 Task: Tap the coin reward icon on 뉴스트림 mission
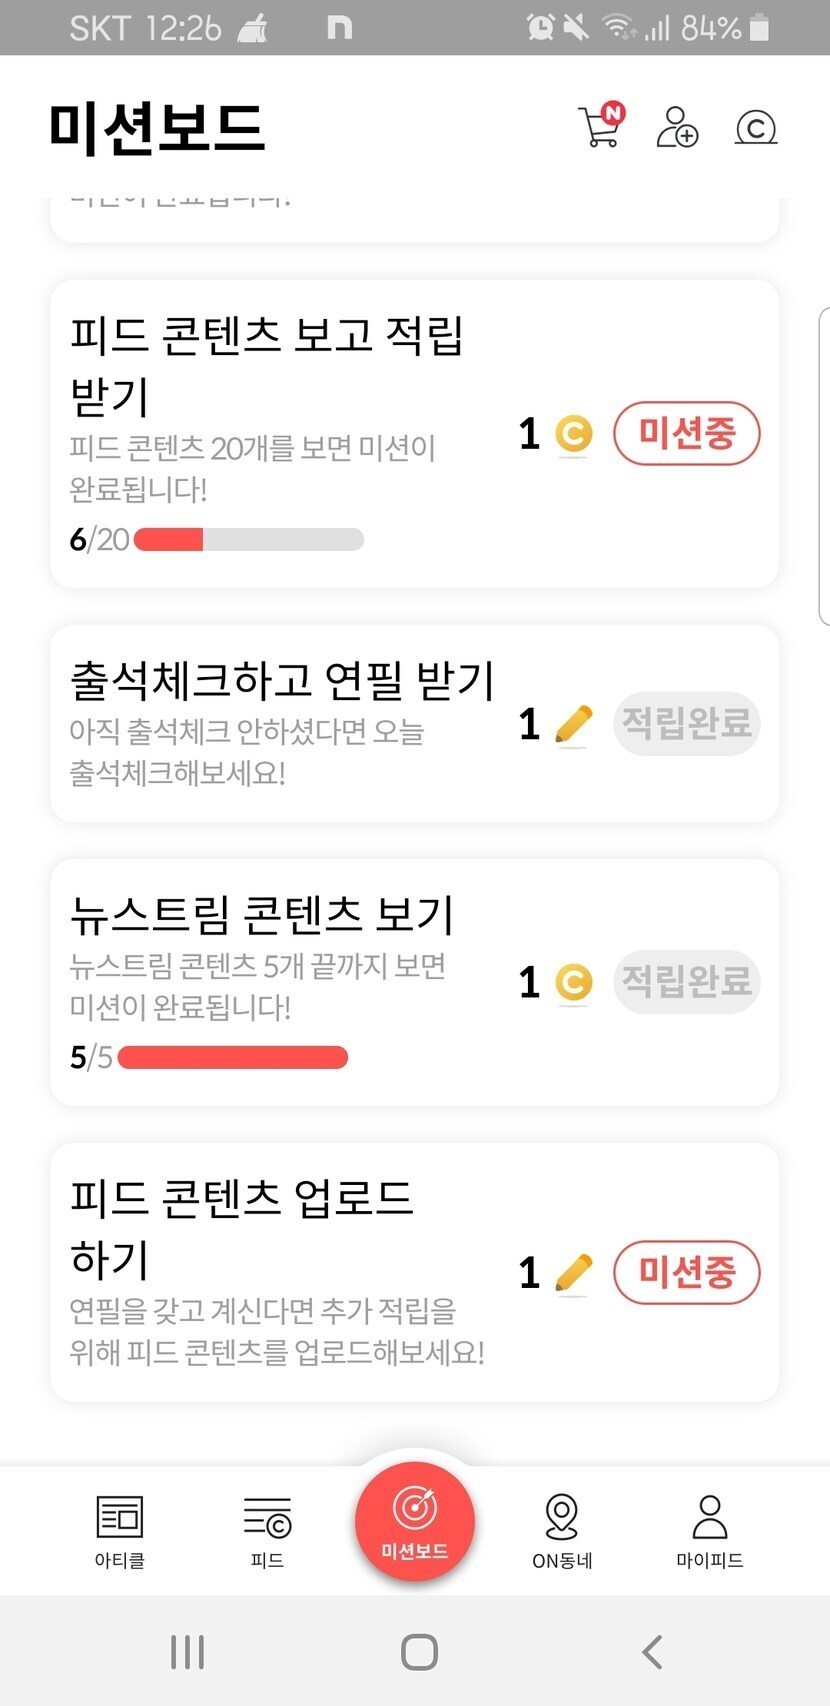pos(573,982)
